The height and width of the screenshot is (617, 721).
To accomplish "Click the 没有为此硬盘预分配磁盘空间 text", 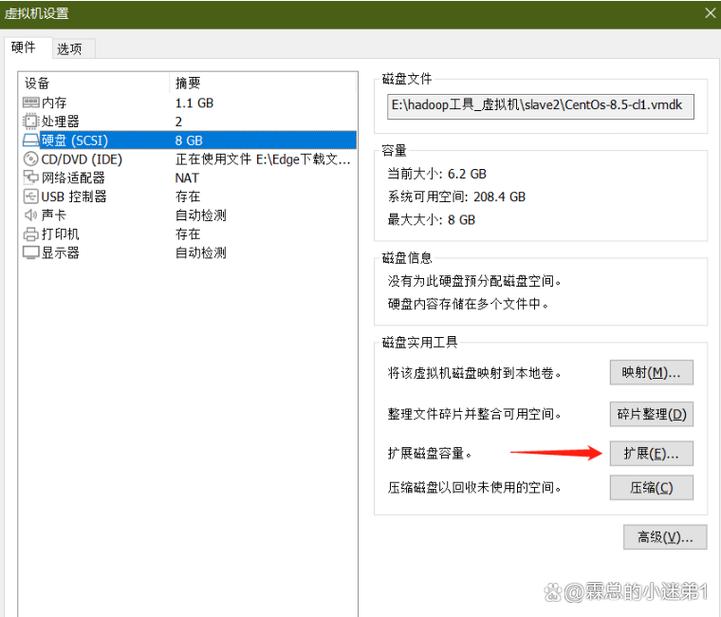I will (475, 281).
